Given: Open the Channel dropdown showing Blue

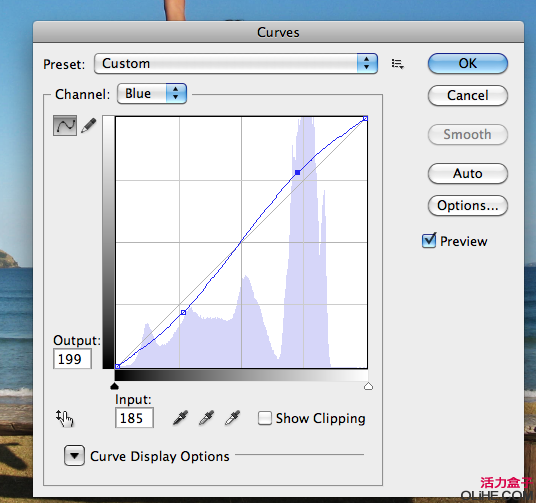Looking at the screenshot, I should click(x=152, y=93).
